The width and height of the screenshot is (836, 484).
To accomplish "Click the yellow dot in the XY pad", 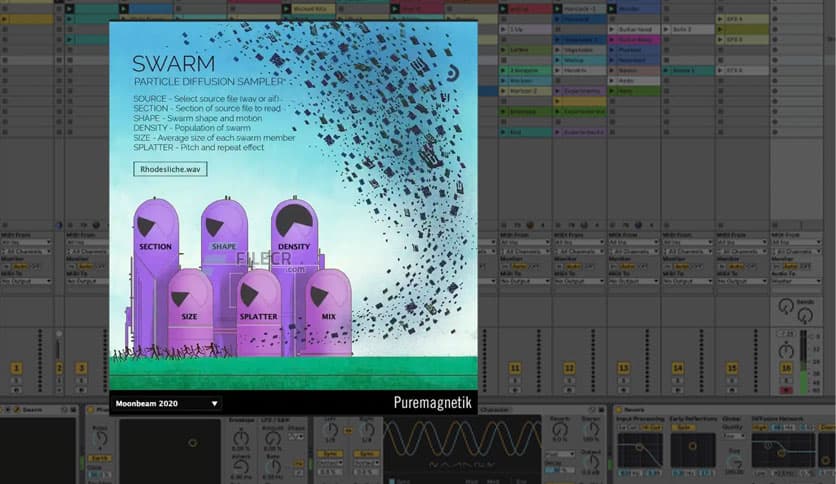I will pyautogui.click(x=193, y=442).
